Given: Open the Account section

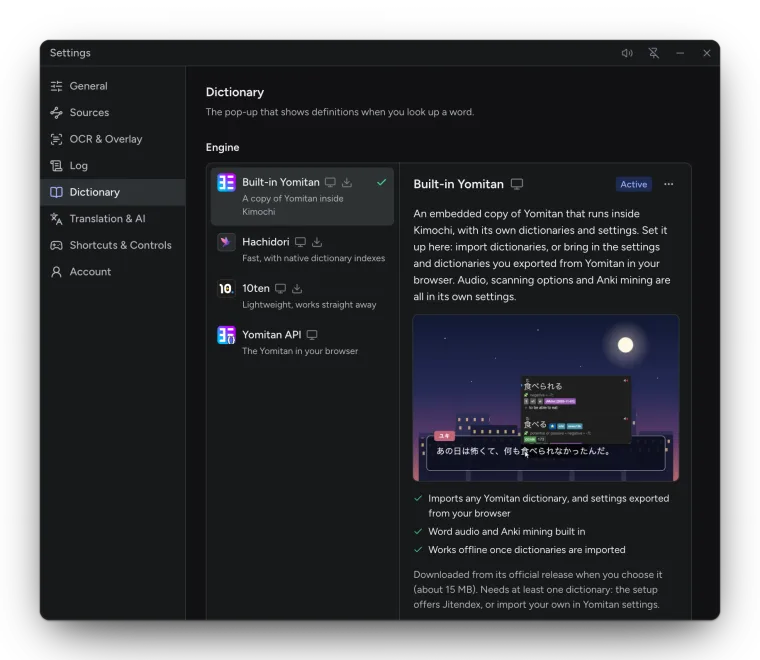Looking at the screenshot, I should [113, 272].
